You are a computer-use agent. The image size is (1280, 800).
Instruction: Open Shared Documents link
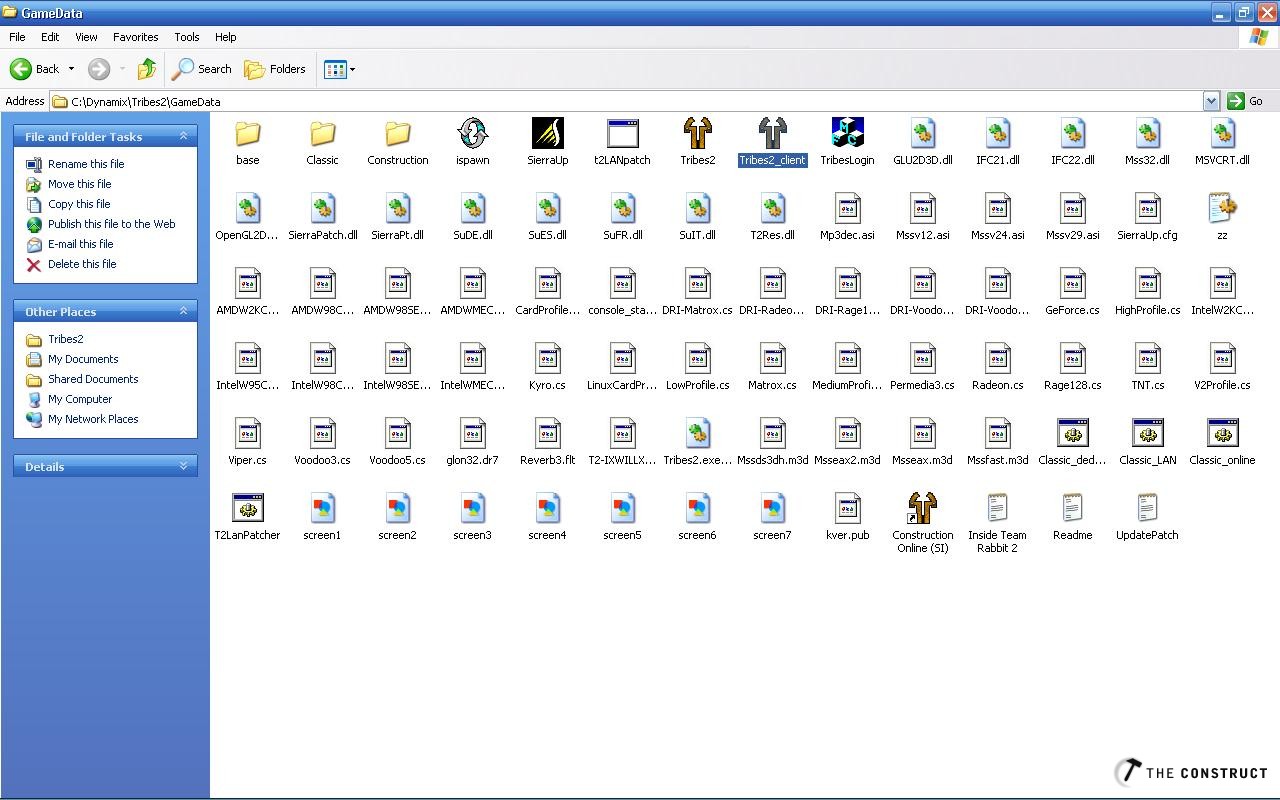pyautogui.click(x=93, y=379)
